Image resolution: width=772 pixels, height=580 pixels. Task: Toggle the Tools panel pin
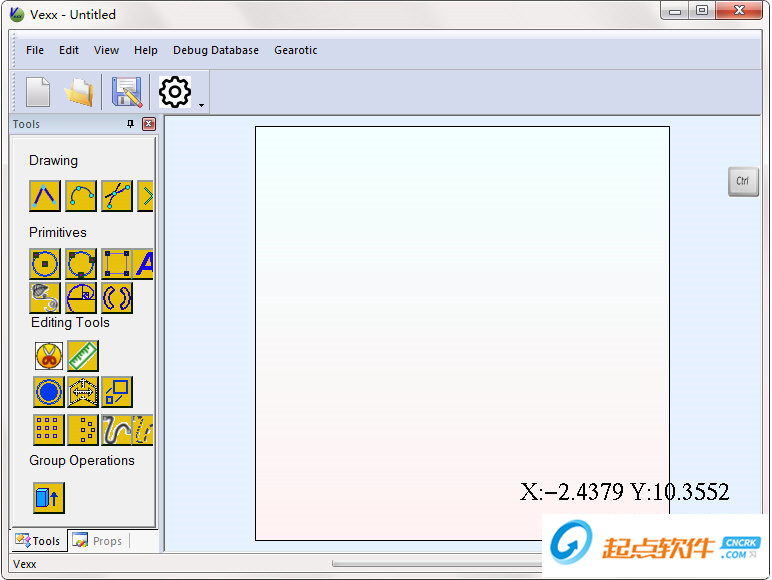[x=130, y=124]
